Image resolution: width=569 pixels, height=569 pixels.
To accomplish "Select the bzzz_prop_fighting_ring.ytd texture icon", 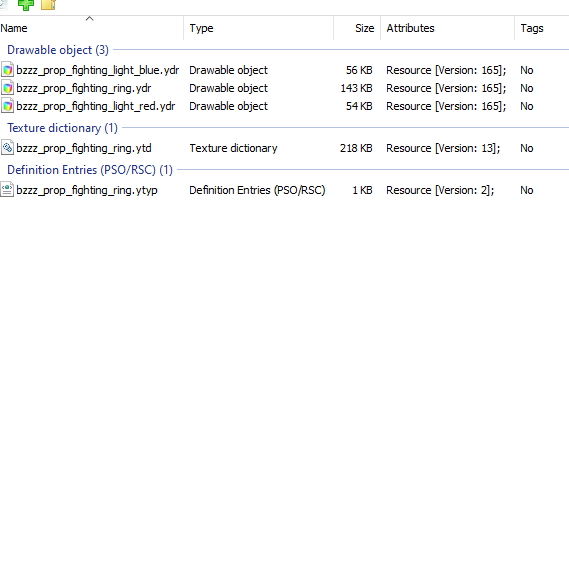I will pos(7,148).
